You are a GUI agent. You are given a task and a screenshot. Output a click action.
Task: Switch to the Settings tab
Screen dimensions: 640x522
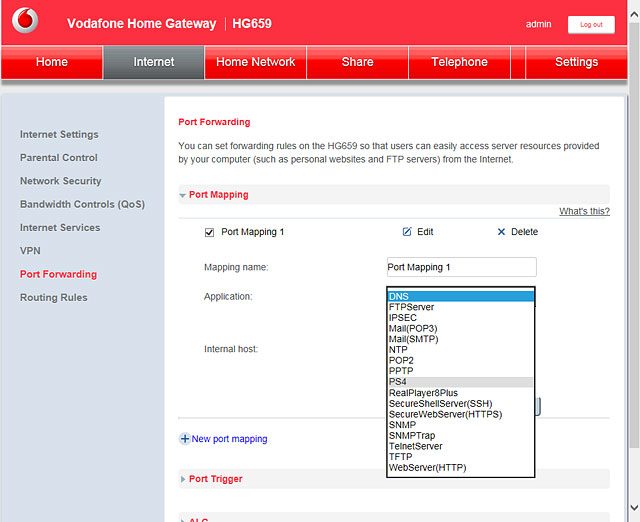click(576, 62)
